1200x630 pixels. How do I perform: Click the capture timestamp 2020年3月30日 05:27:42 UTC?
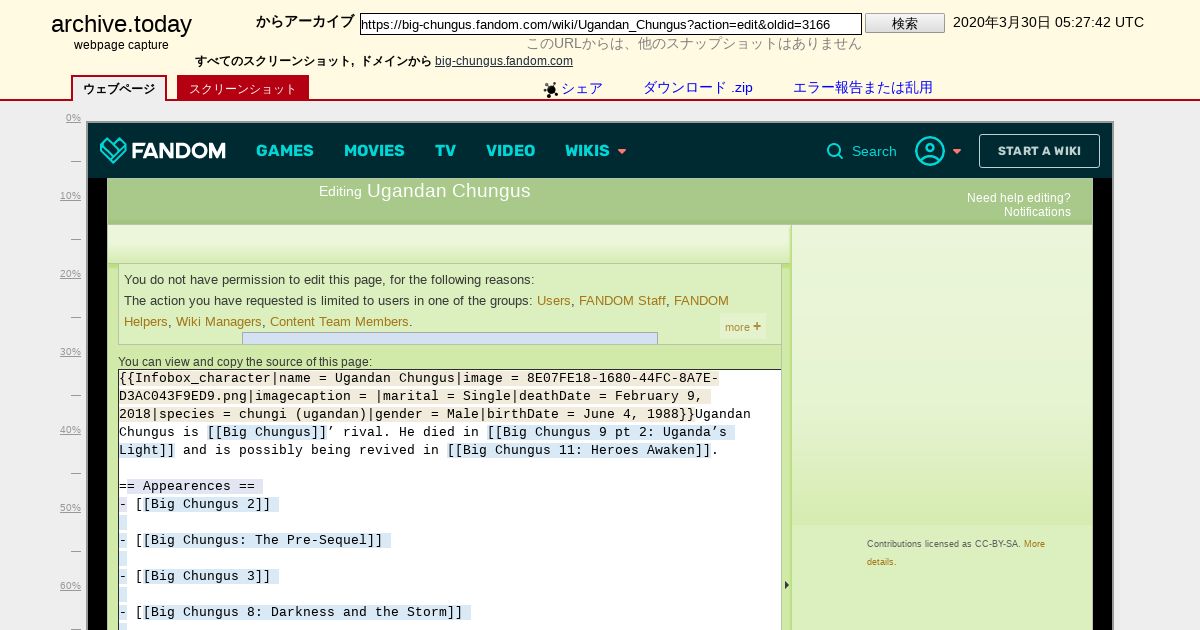click(x=1048, y=22)
